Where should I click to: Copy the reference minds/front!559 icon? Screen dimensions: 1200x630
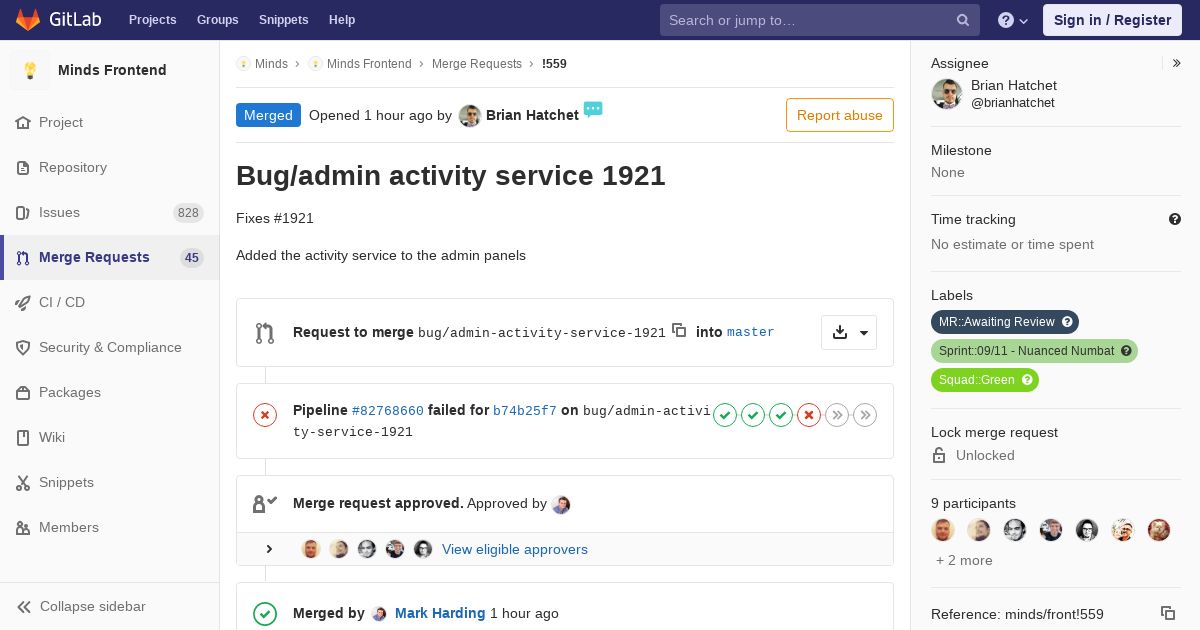1167,613
